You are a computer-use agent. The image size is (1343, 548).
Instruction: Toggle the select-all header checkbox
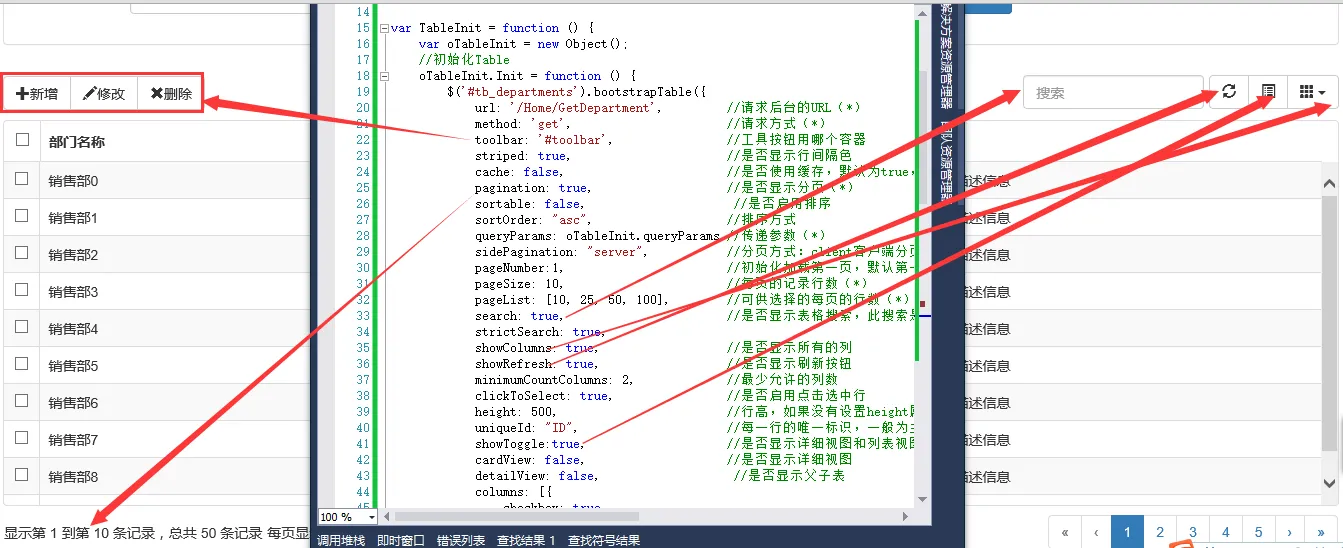(x=22, y=141)
